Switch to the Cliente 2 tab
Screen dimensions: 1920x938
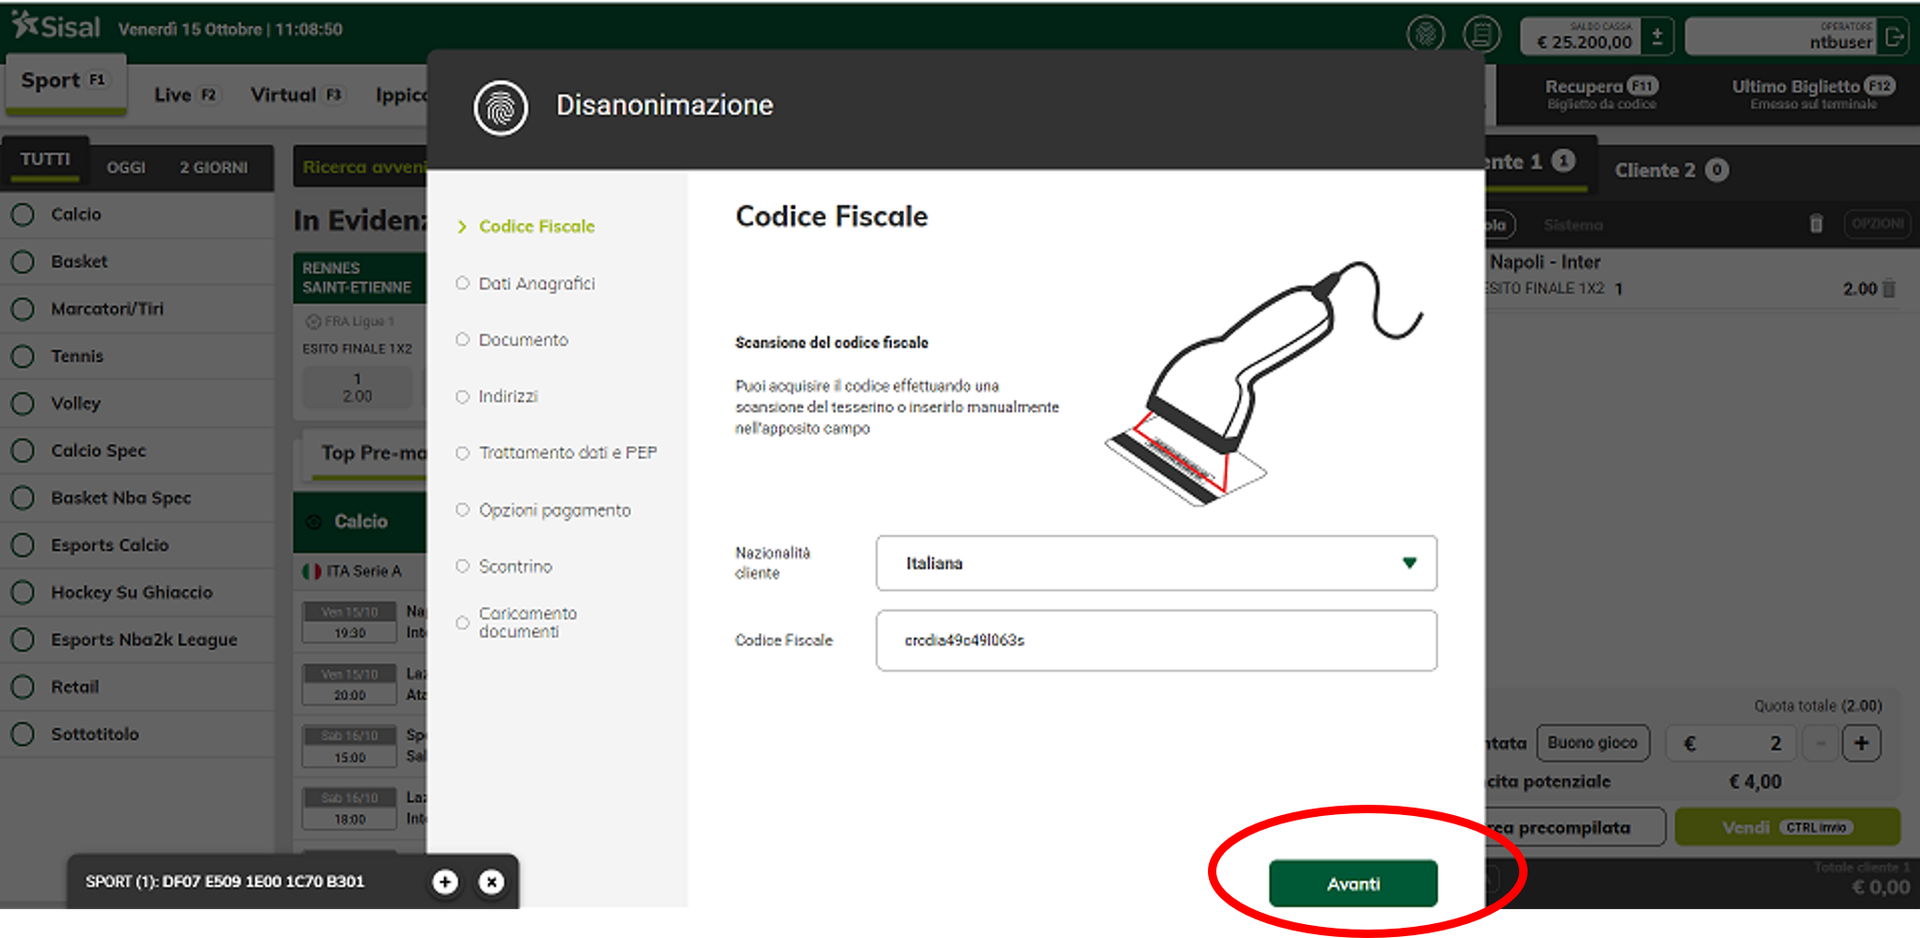tap(1671, 170)
